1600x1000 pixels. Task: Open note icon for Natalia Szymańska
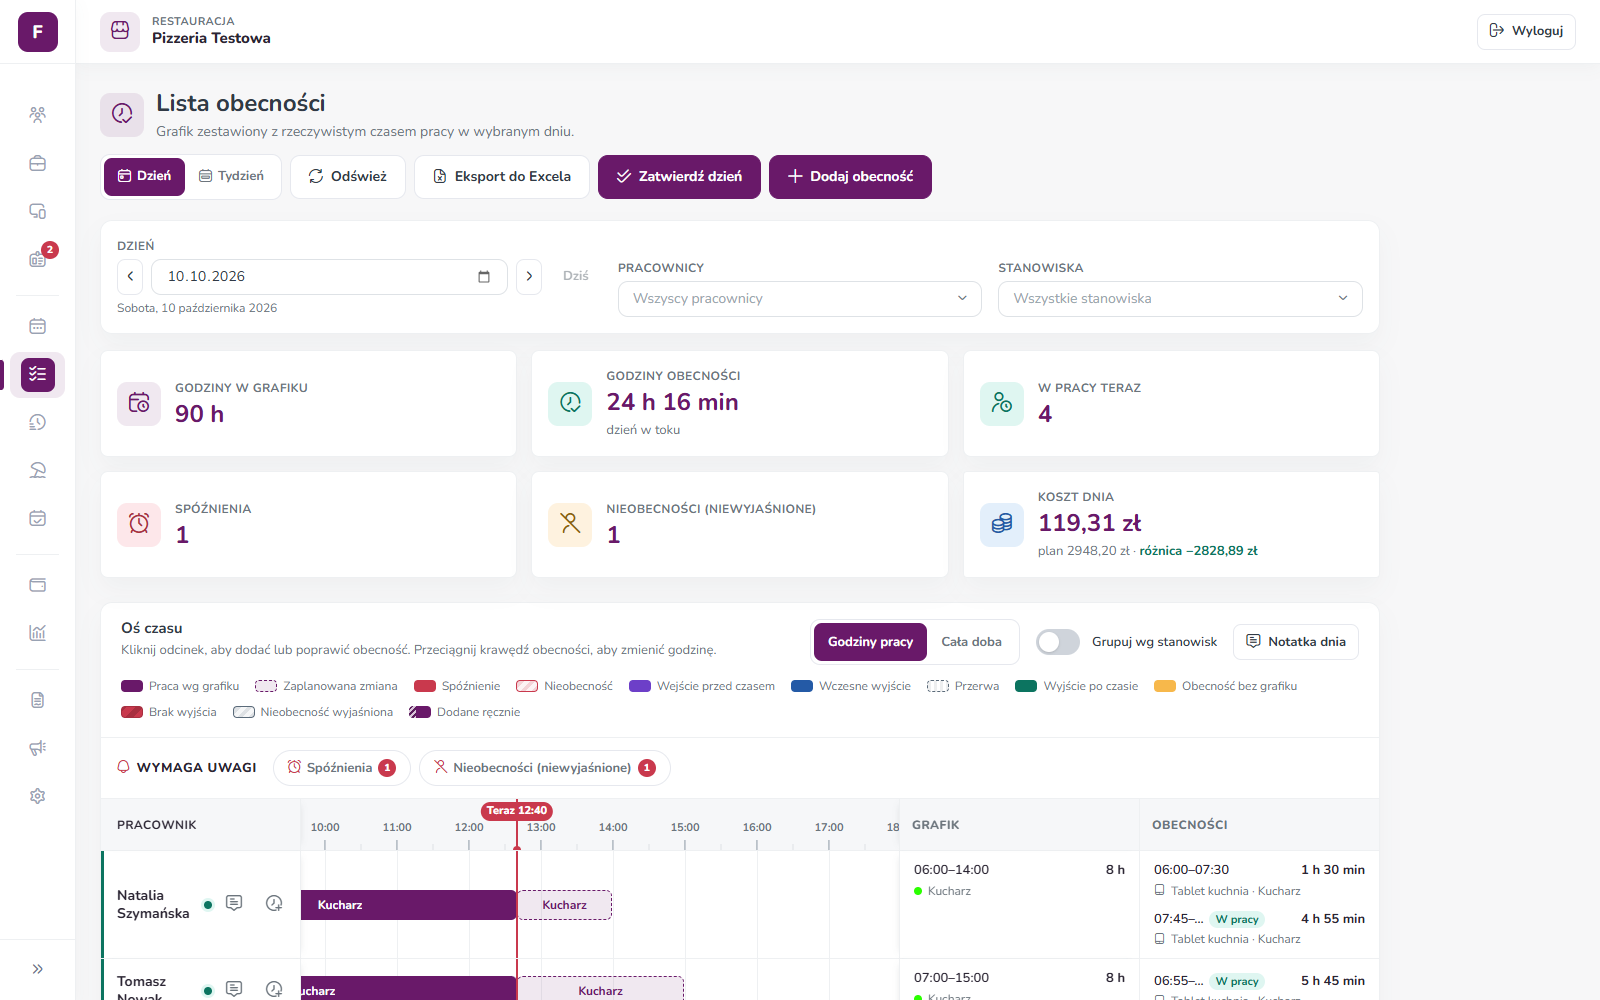(234, 903)
